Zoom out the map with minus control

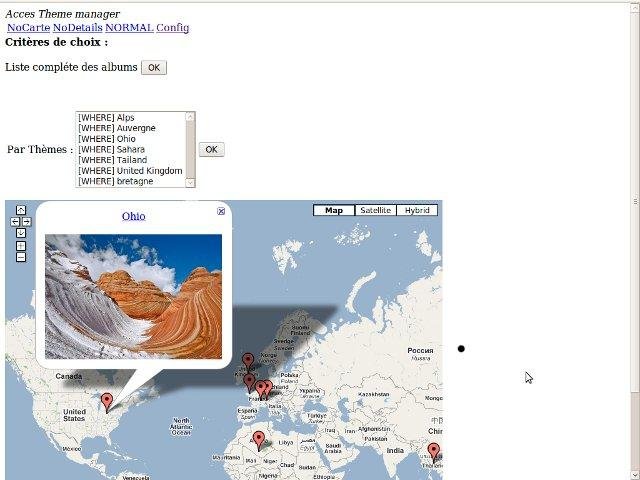[21, 257]
